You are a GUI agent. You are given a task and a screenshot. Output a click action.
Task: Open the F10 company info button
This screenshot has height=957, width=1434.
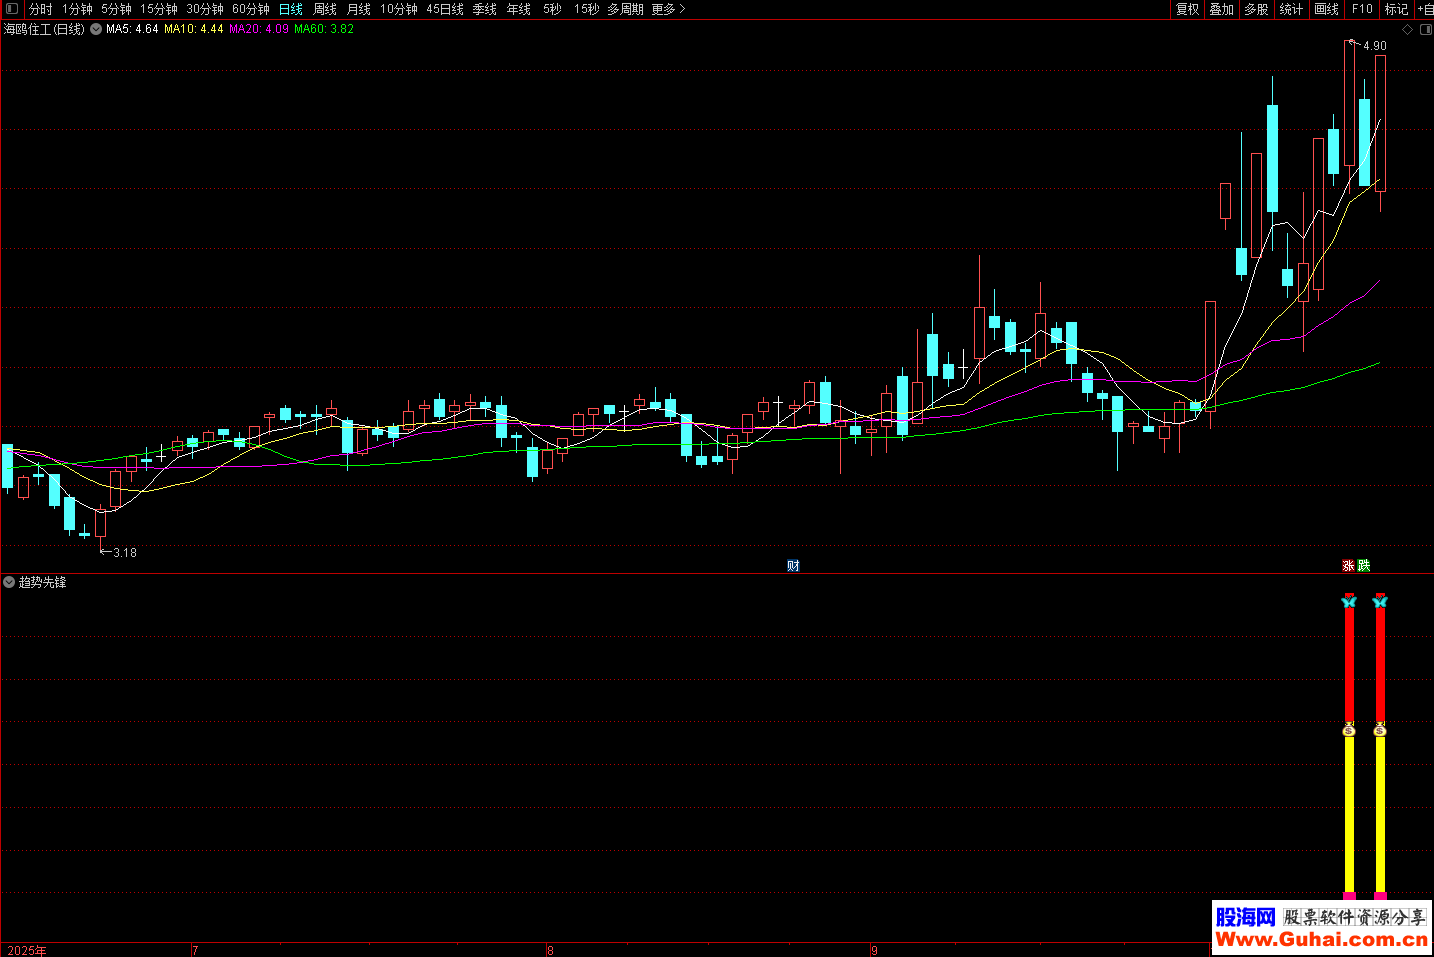(1362, 9)
